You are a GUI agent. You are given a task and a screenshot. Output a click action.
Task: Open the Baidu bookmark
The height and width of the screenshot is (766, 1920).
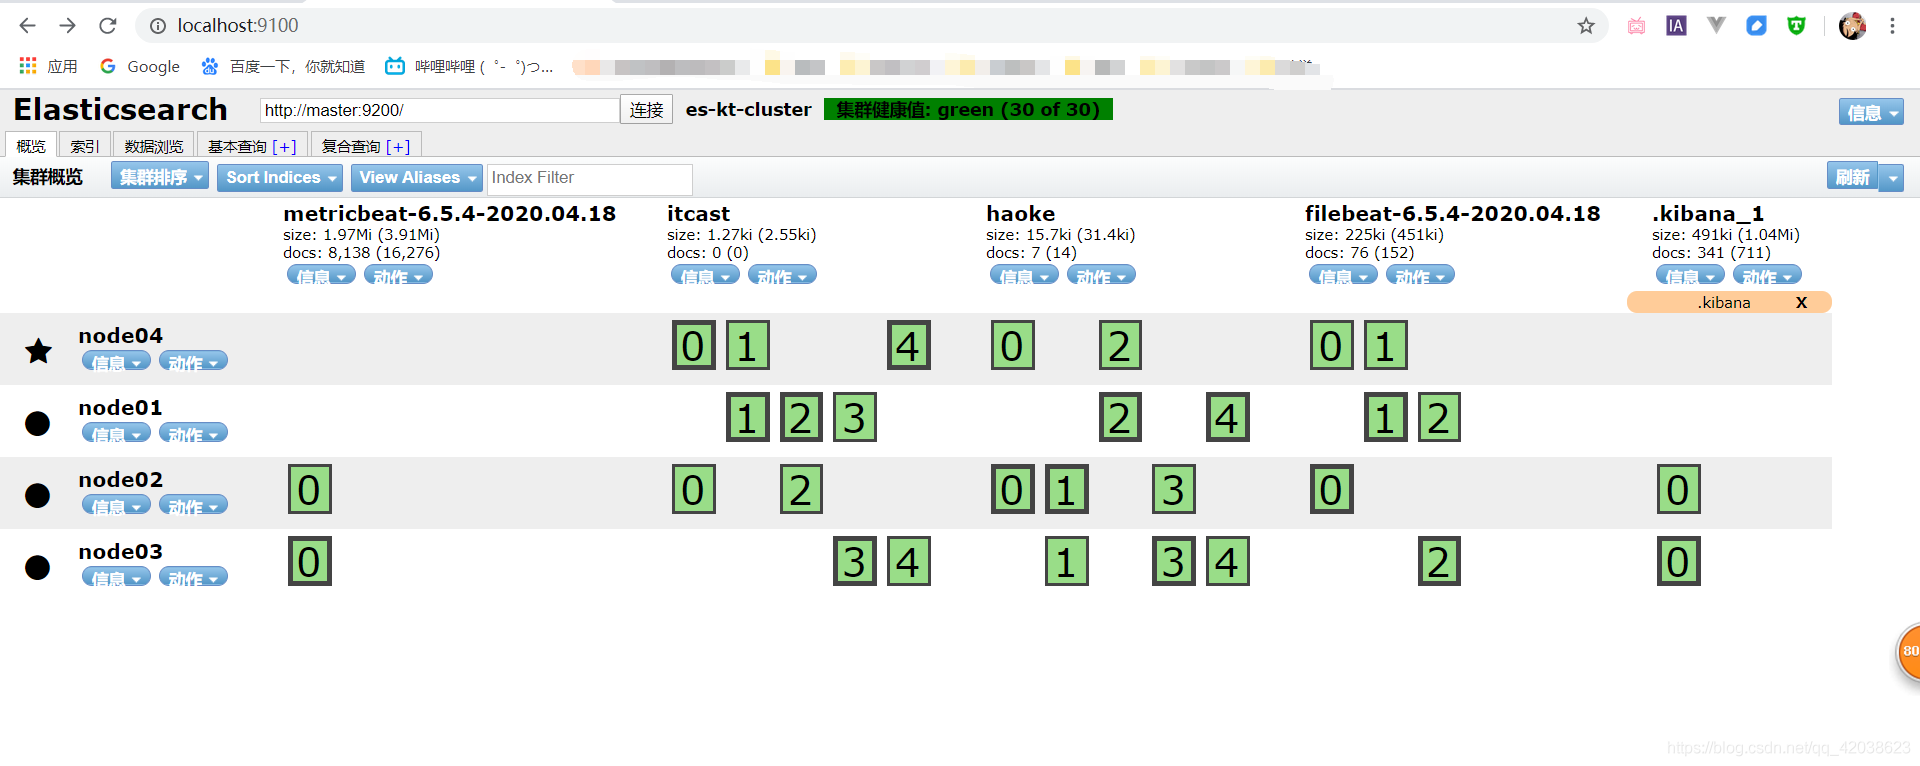tap(283, 66)
